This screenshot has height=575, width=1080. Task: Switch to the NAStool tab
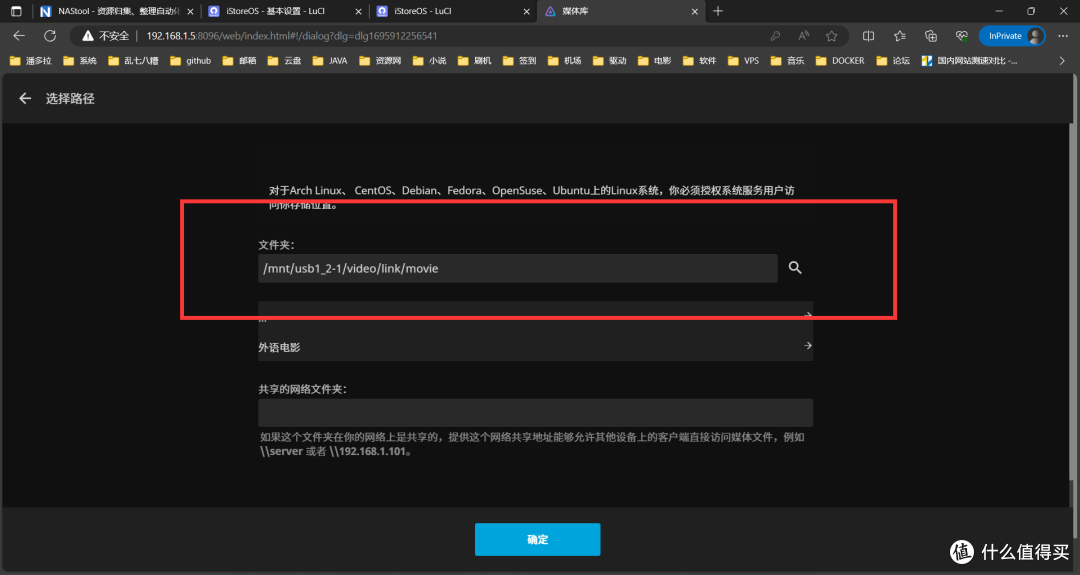tap(116, 12)
